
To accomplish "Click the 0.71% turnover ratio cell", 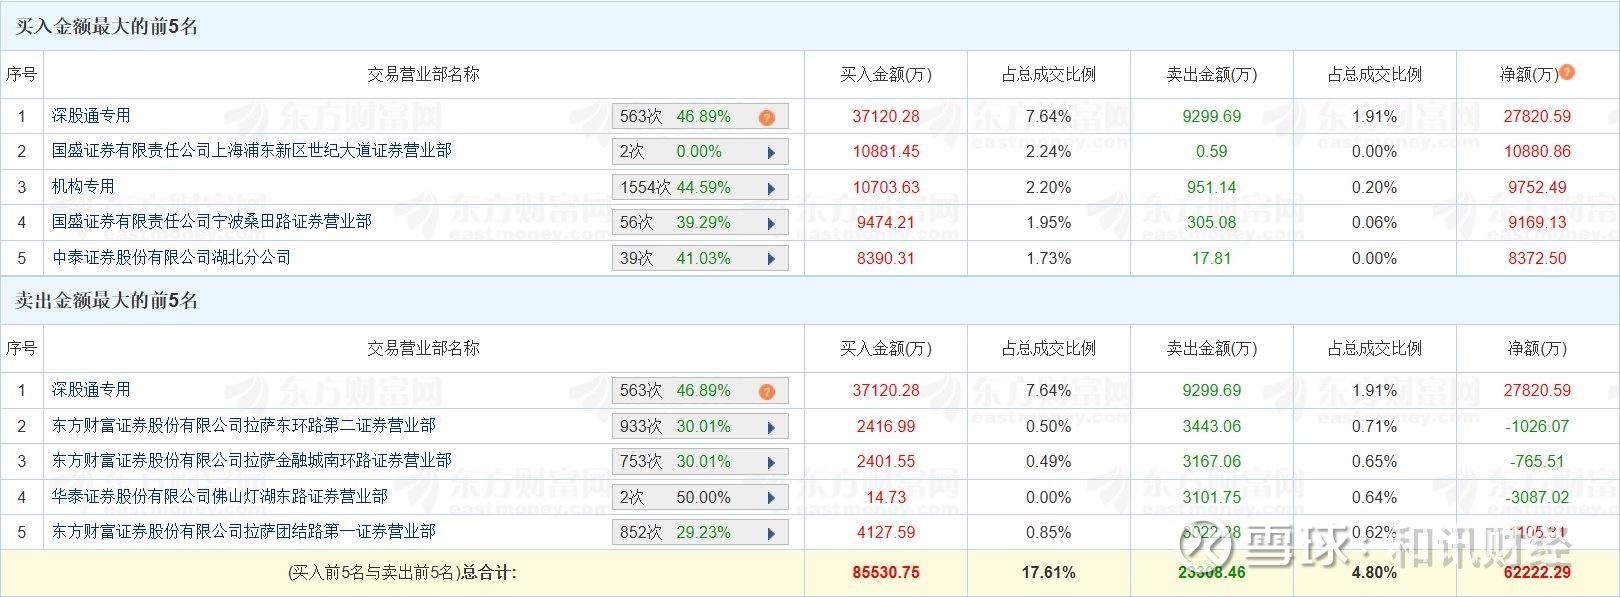I will click(1374, 426).
